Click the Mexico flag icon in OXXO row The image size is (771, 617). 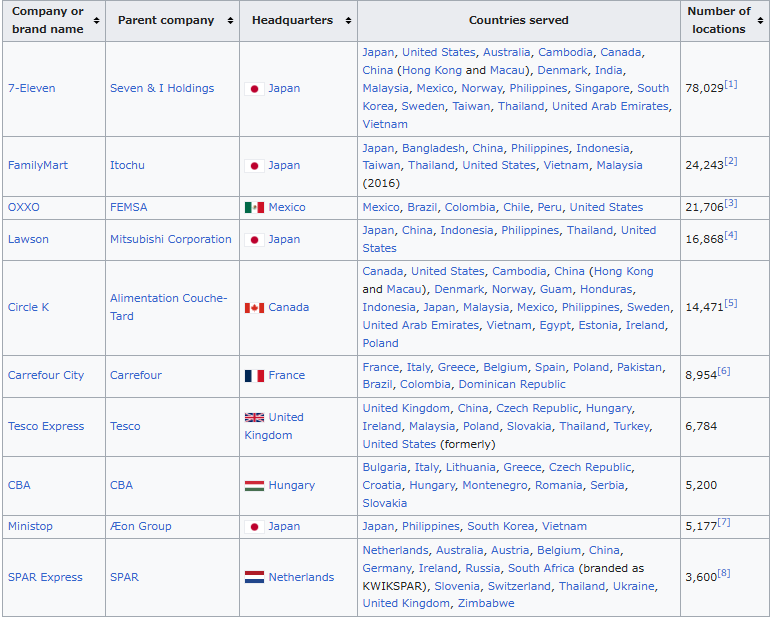[x=254, y=207]
